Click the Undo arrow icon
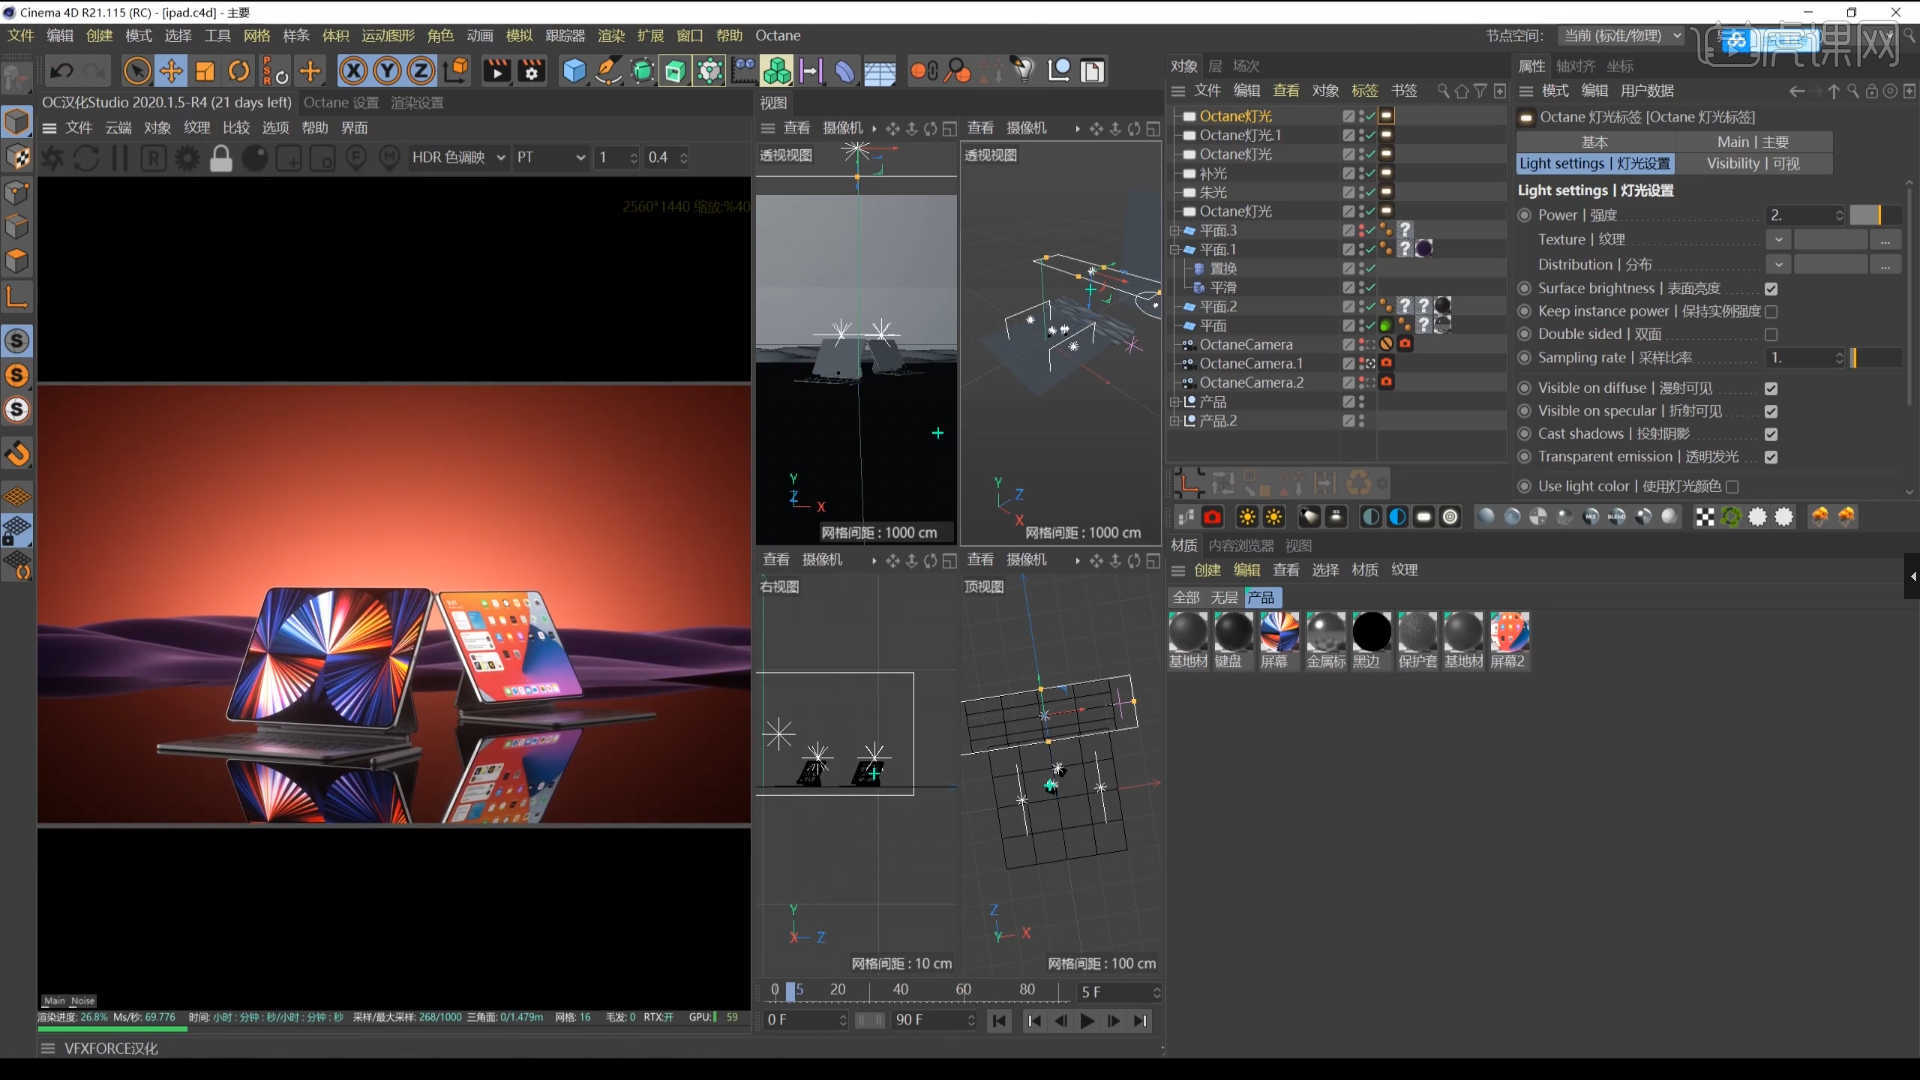The image size is (1920, 1080). coord(61,71)
